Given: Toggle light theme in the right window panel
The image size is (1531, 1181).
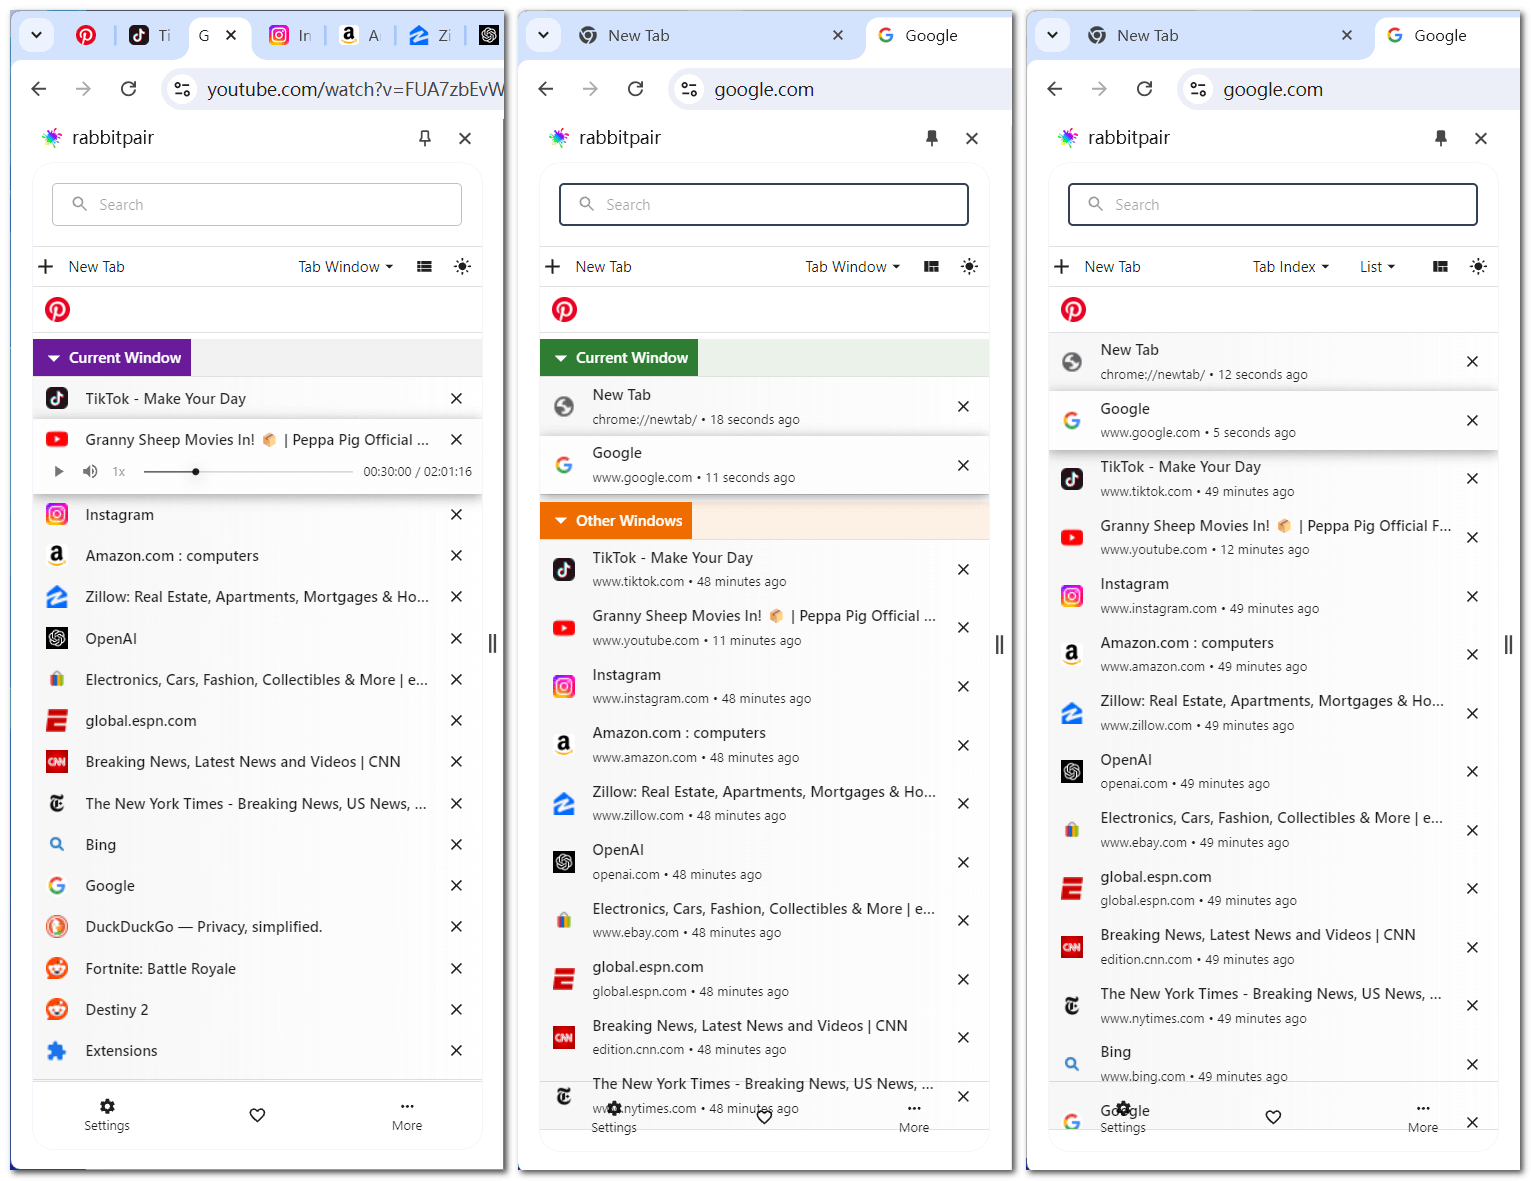Looking at the screenshot, I should click(1478, 266).
